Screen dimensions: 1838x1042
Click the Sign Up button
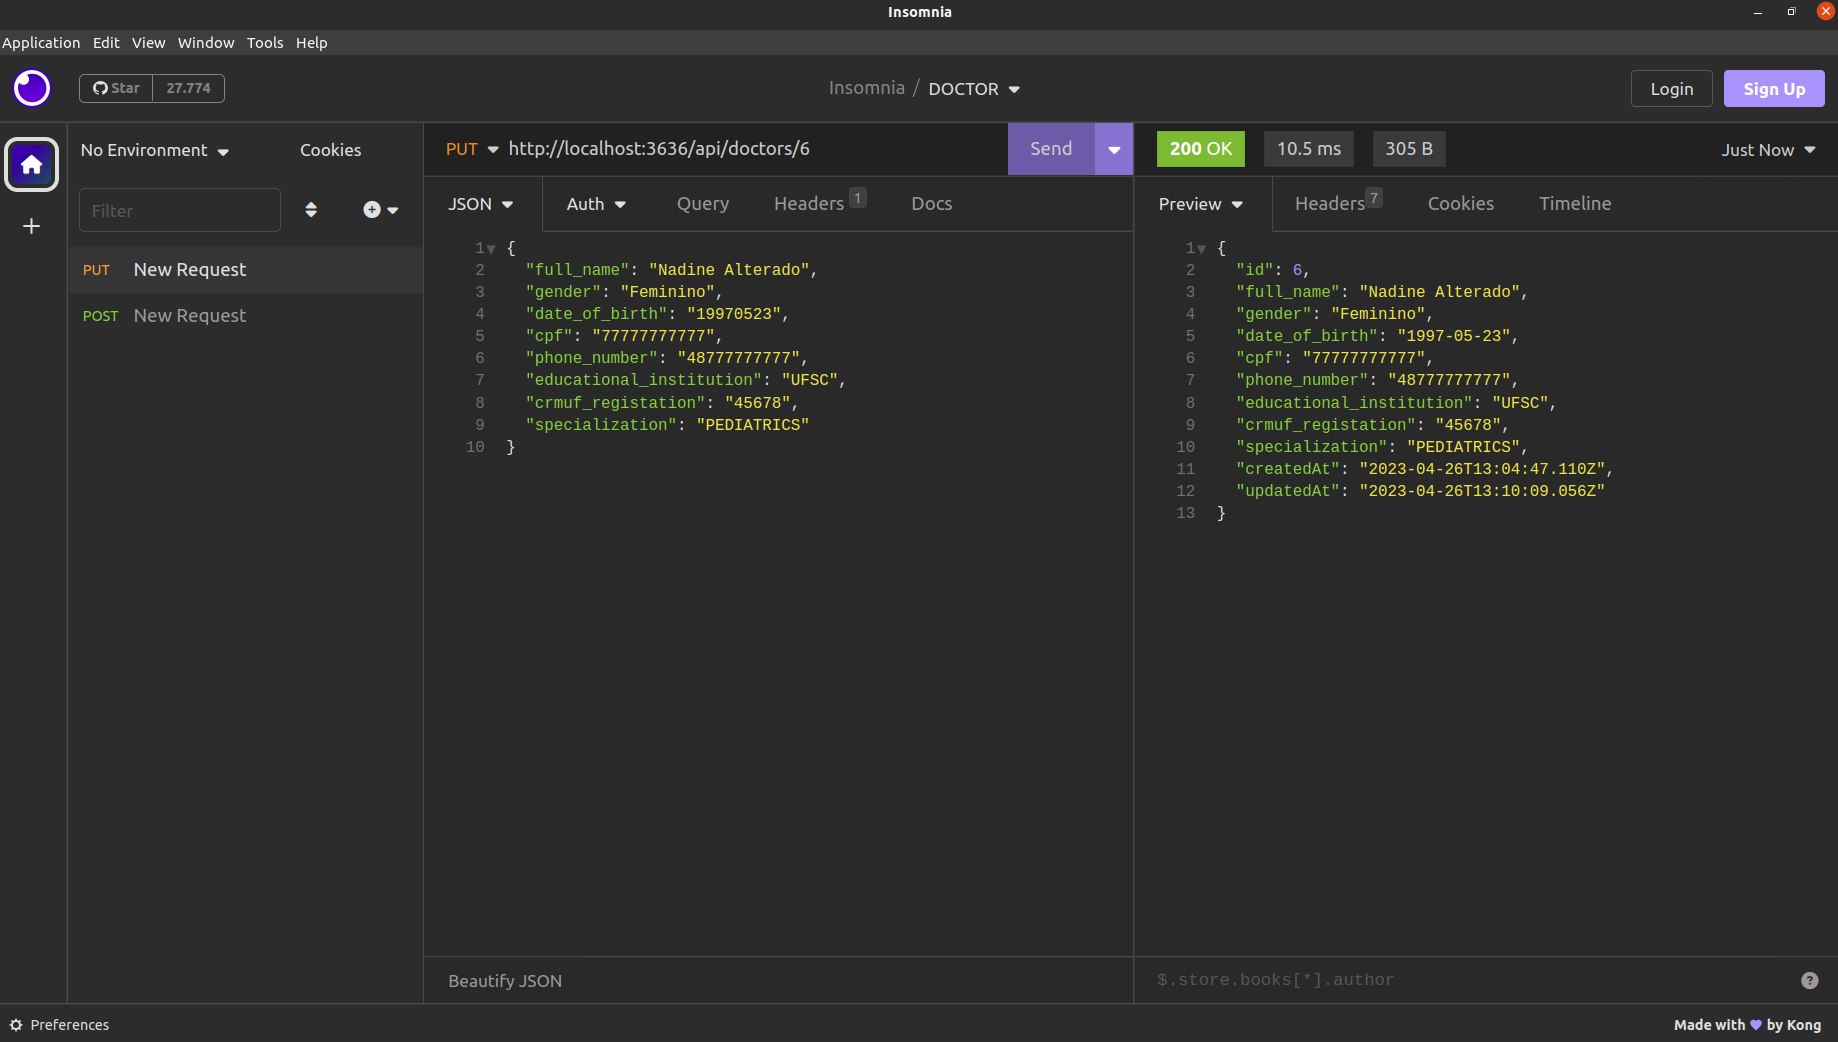tap(1774, 89)
